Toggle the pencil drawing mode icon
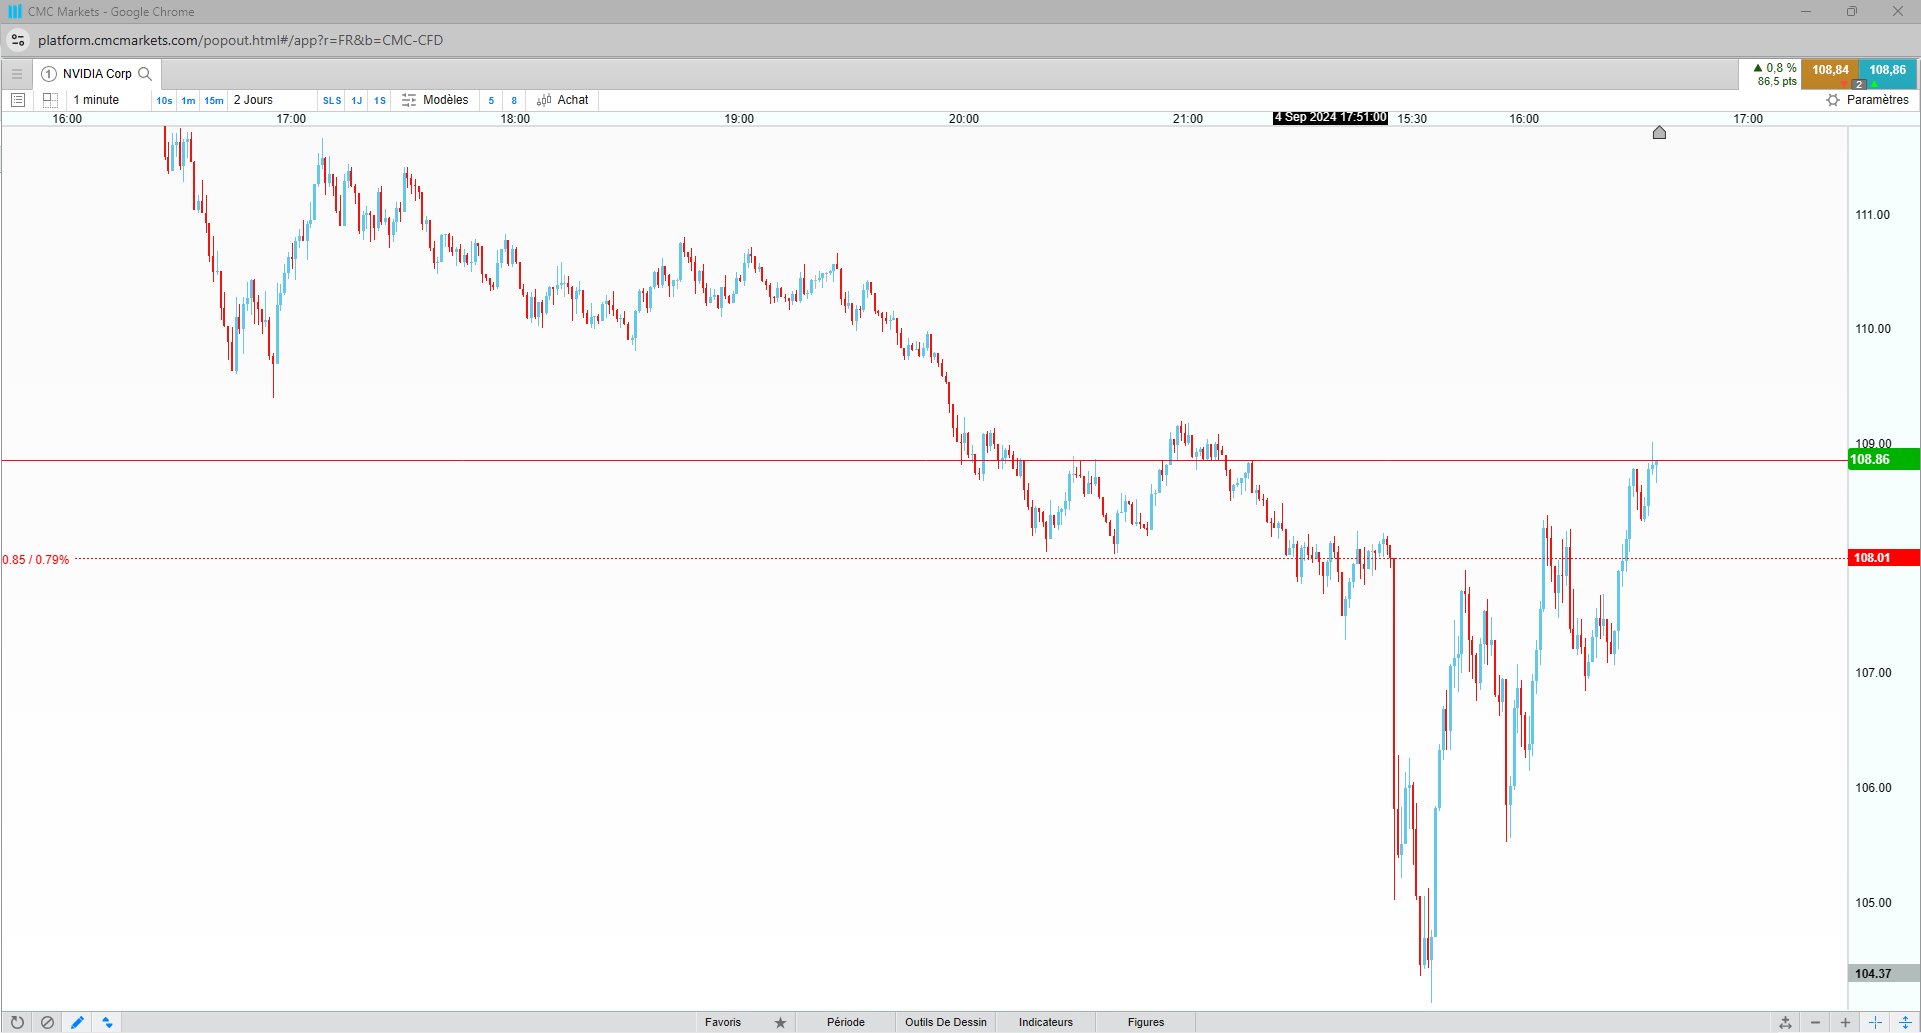The height and width of the screenshot is (1033, 1921). click(x=77, y=1022)
